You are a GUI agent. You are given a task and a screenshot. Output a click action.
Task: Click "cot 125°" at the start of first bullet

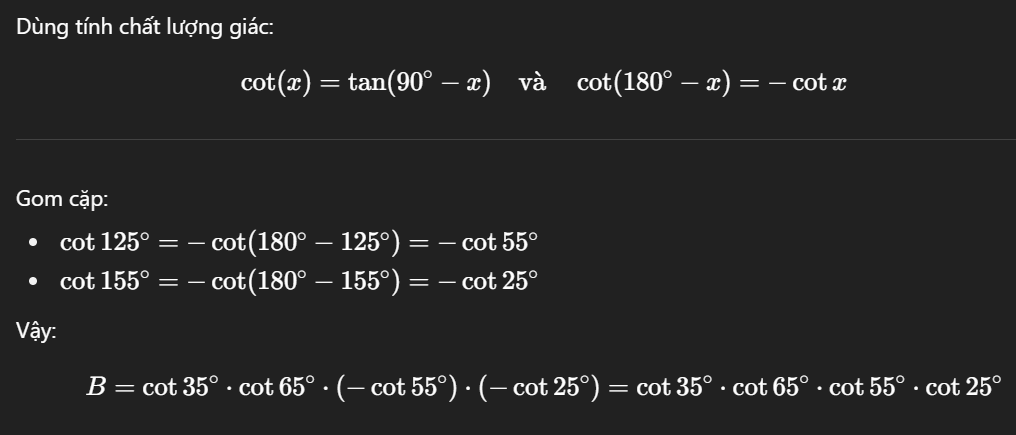tap(105, 242)
